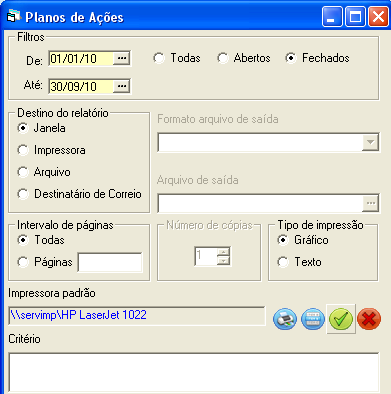Viewport: 391px width, 394px height.
Task: Choose Impressora as report destination
Action: tap(23, 150)
